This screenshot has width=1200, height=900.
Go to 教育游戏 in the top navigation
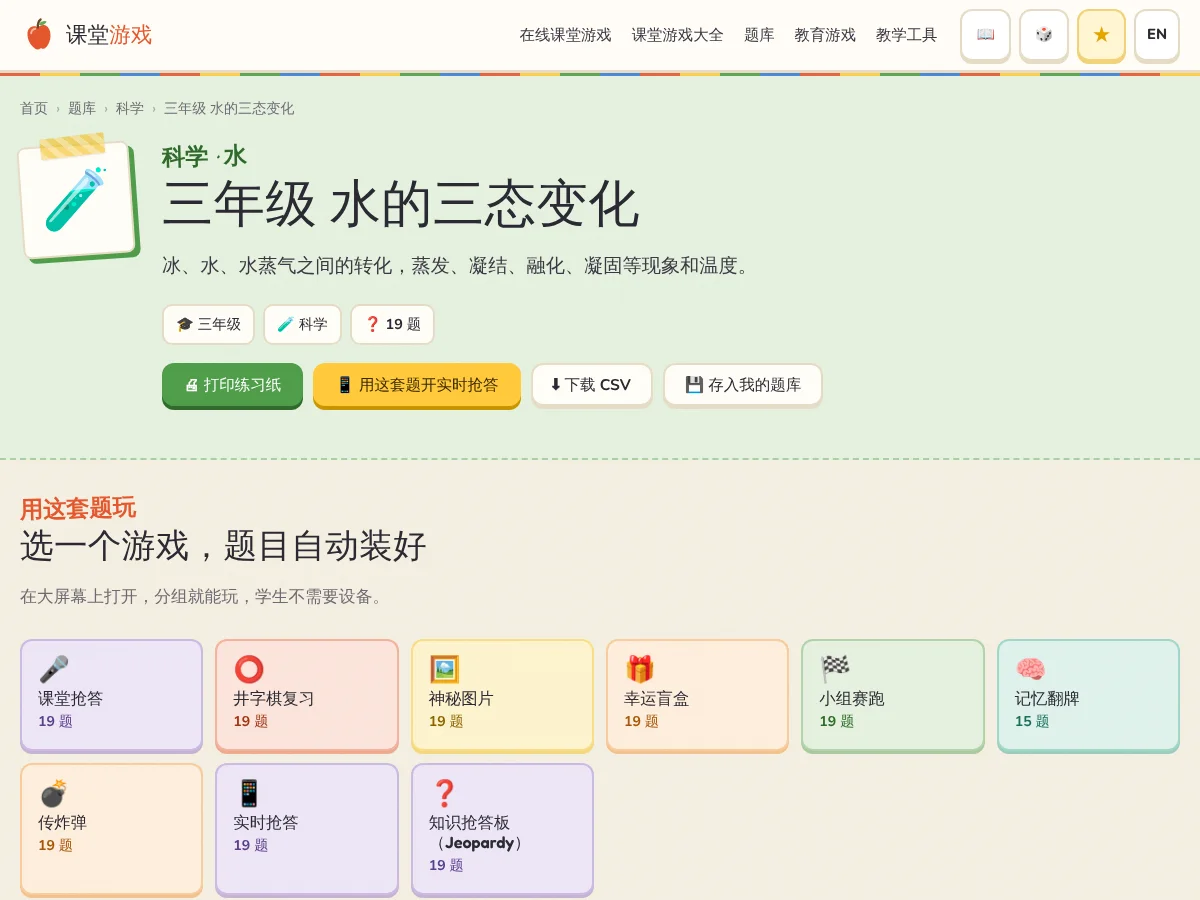(825, 35)
